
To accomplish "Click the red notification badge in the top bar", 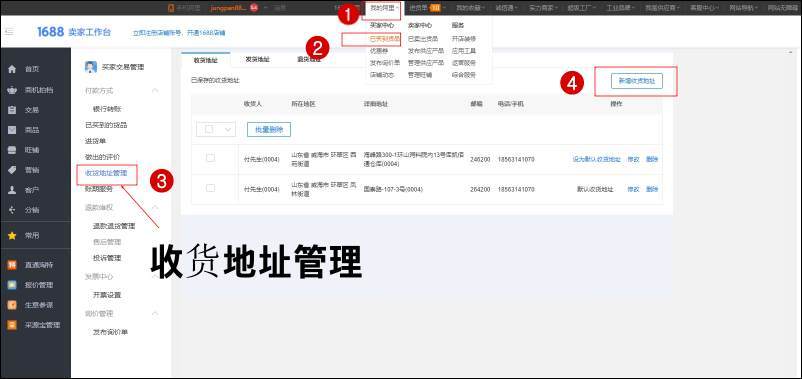I will [x=254, y=8].
